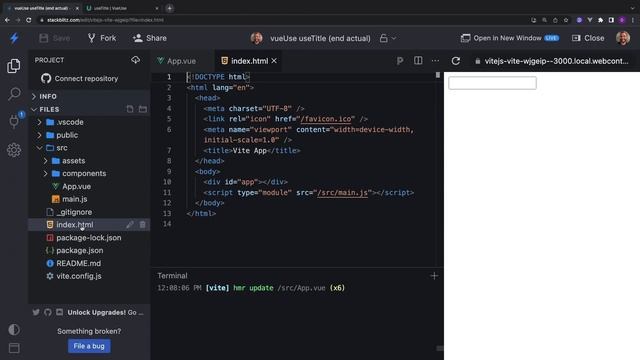This screenshot has height=360, width=640.
Task: Click the Close preview button
Action: pyautogui.click(x=588, y=38)
